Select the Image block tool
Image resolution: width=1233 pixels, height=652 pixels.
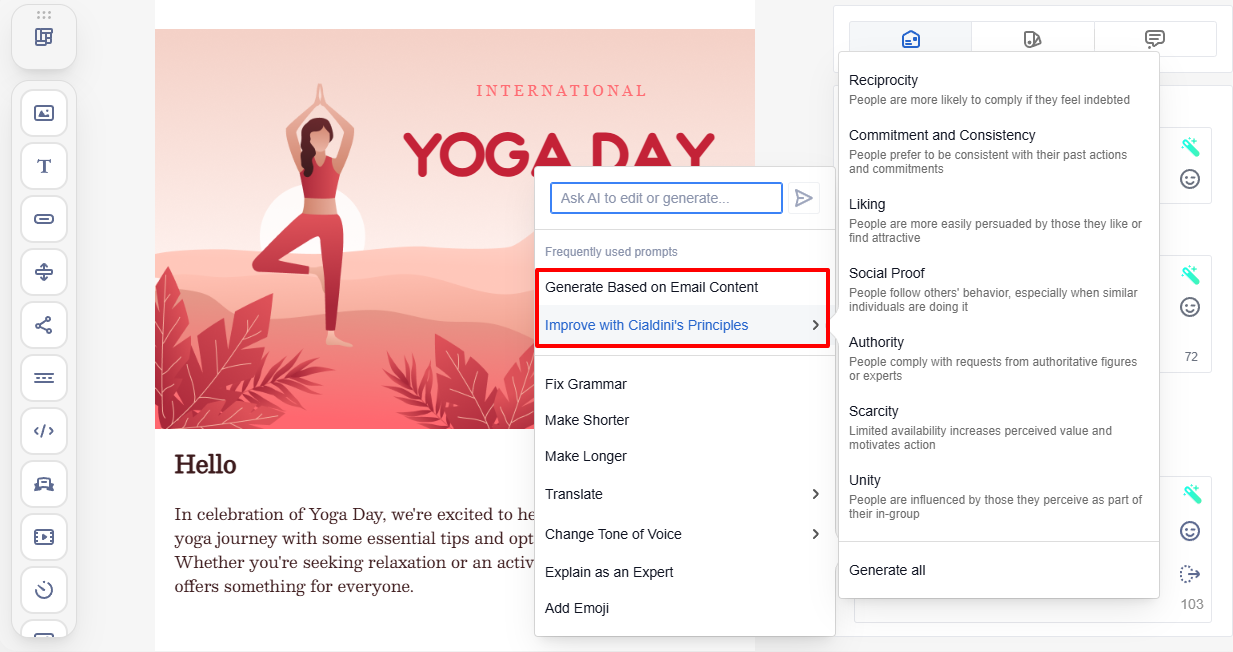[x=44, y=113]
